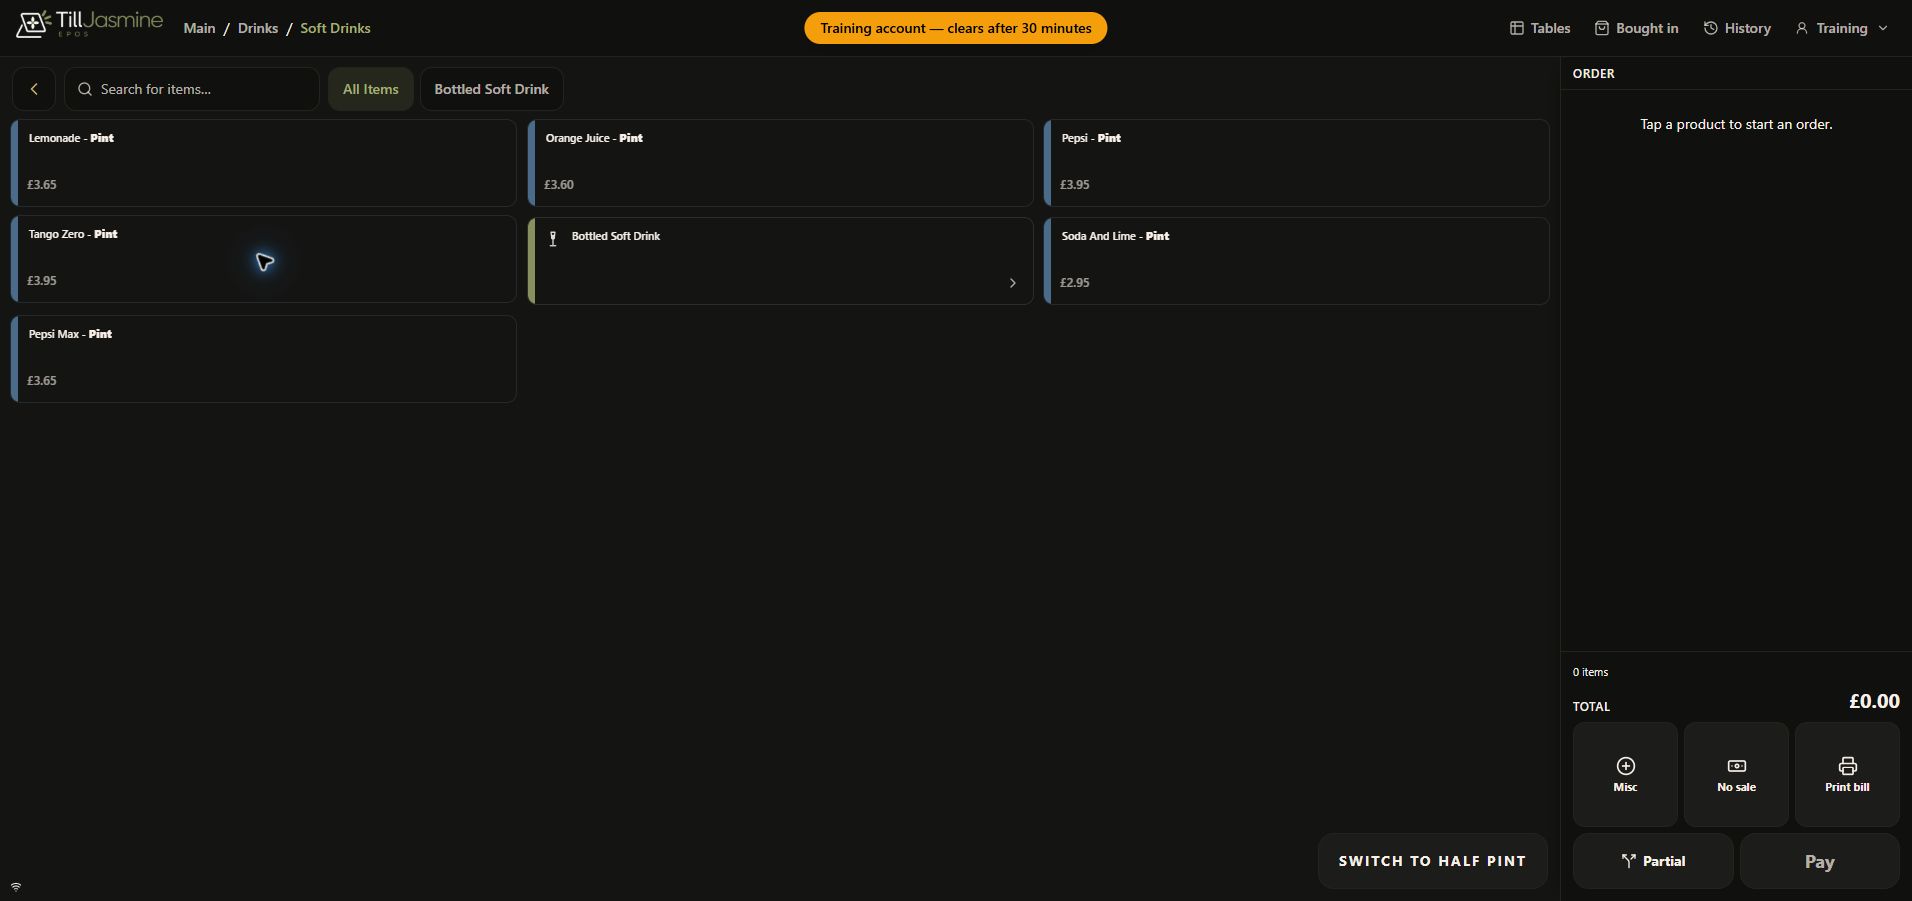Focus the Search for items field
The image size is (1912, 901).
(192, 89)
